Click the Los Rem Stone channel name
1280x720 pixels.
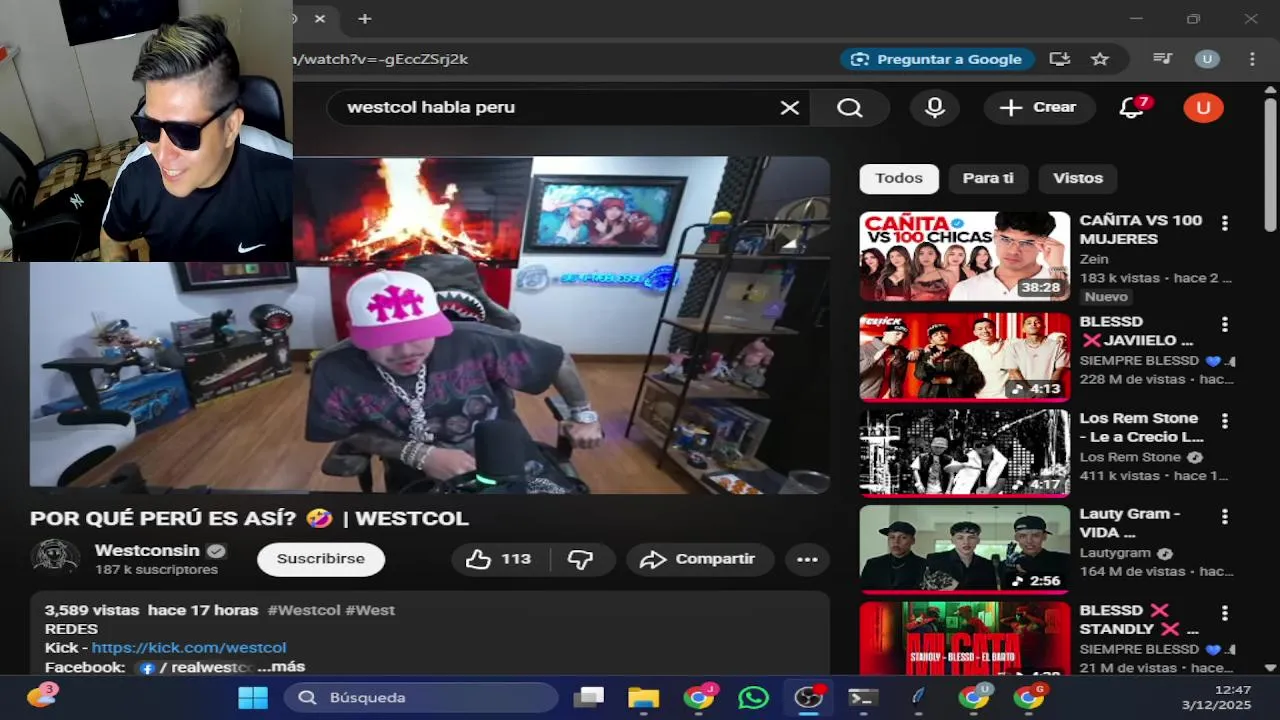pos(1131,457)
